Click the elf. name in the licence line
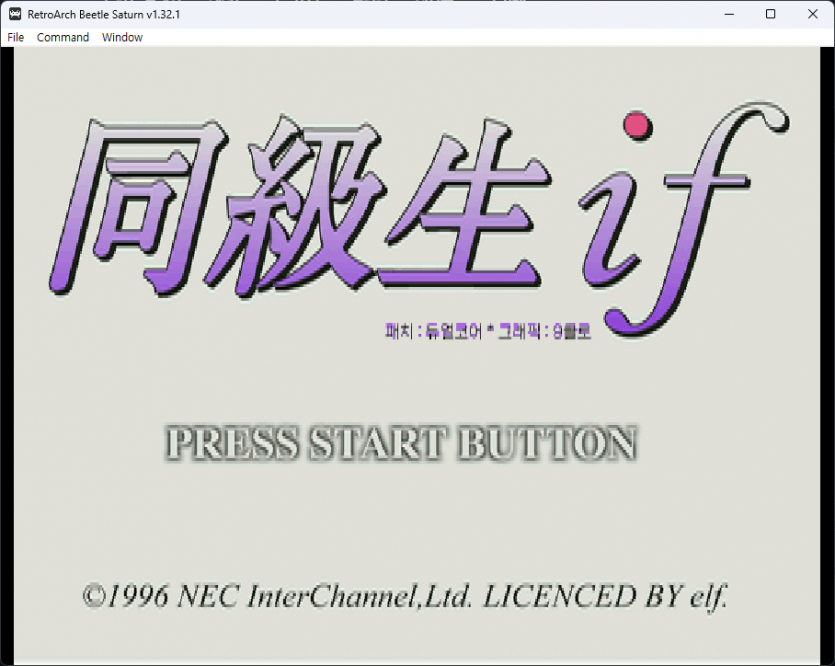This screenshot has width=835, height=666. tap(708, 596)
